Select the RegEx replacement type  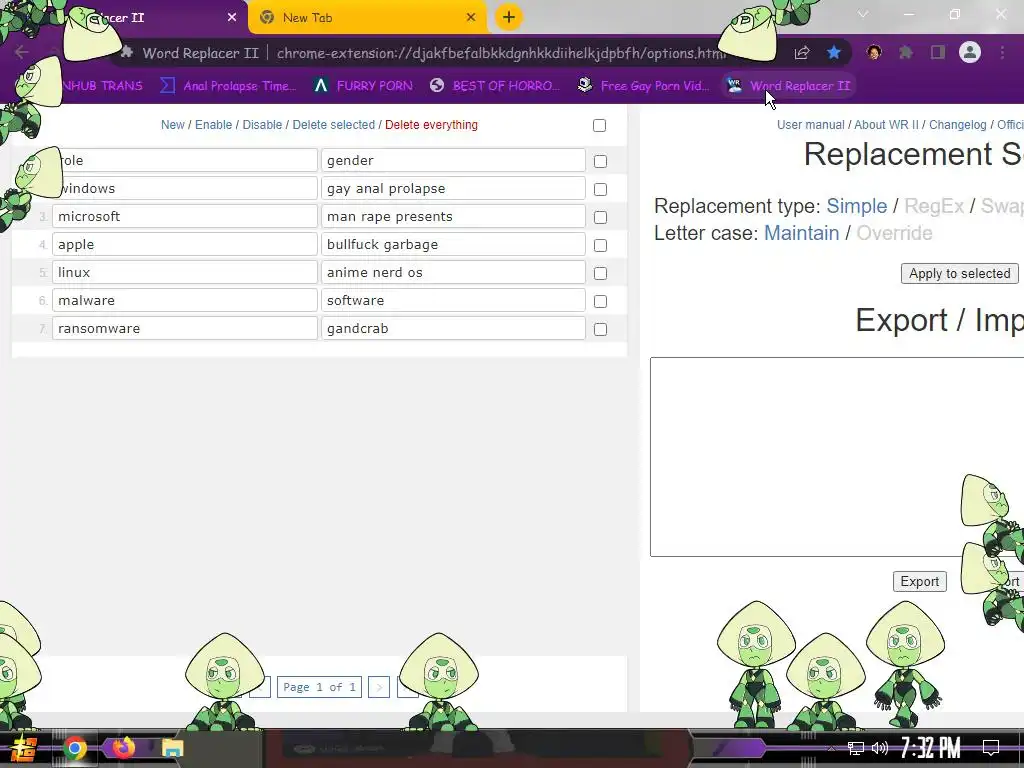(934, 206)
